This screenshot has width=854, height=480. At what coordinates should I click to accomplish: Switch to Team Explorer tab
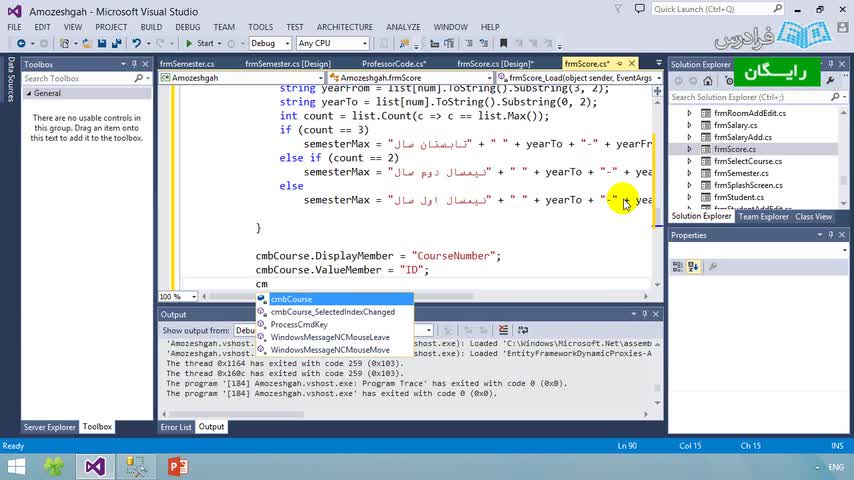(764, 217)
